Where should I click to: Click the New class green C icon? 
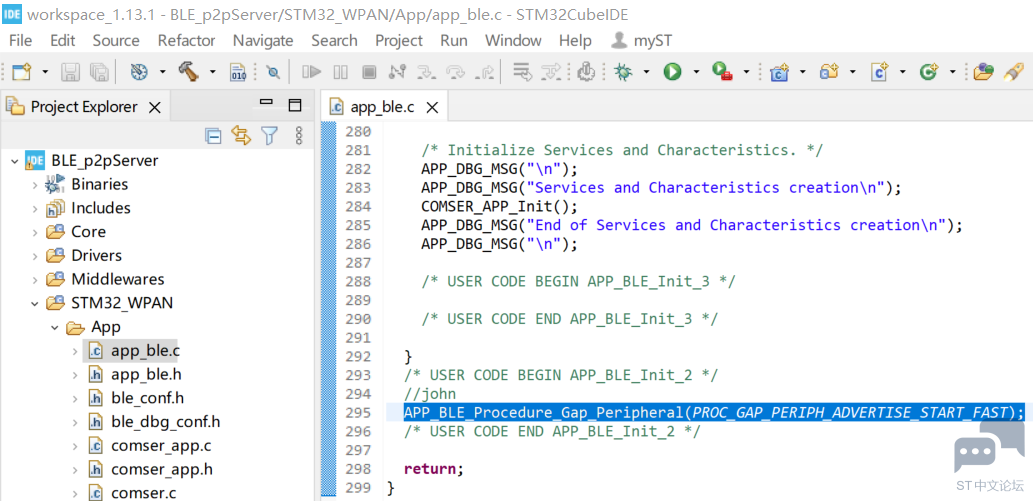point(928,72)
